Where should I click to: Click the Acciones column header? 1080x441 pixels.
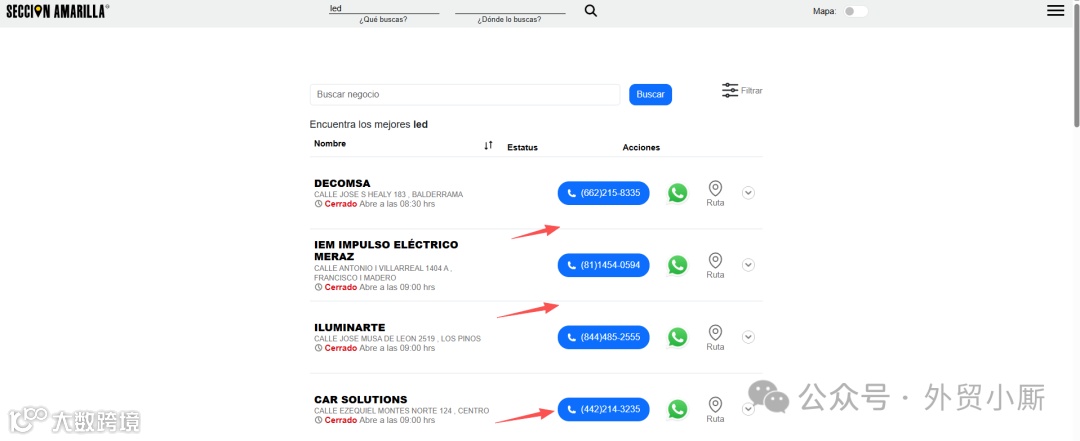(x=641, y=147)
